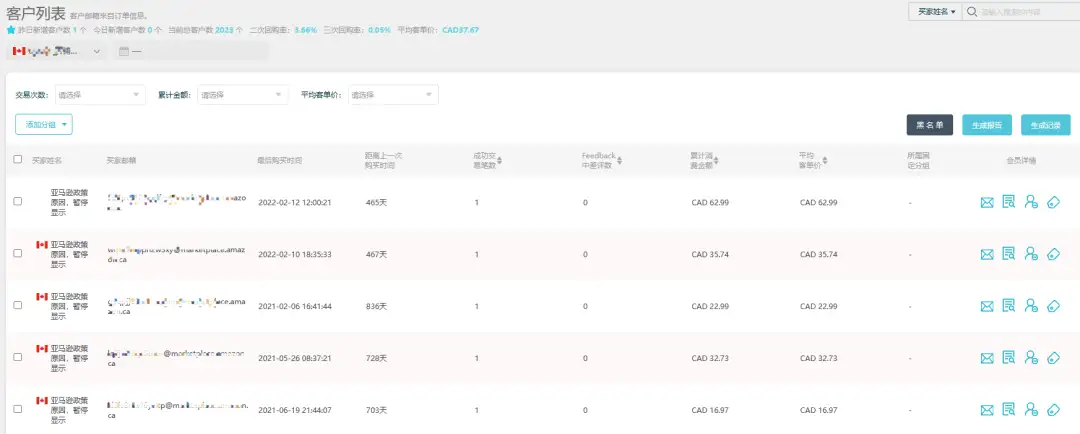Sort by 平均客单价 column header arrows
The height and width of the screenshot is (434, 1080).
point(824,161)
